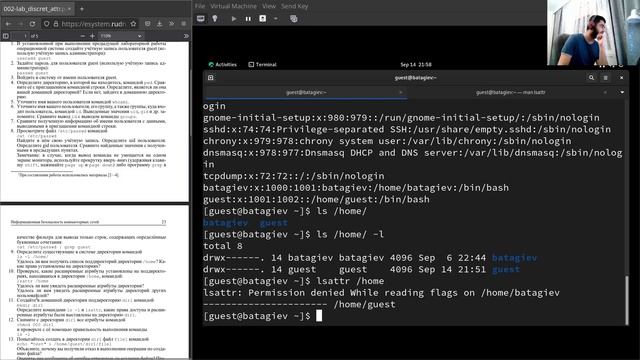Open the browser hamburger menu
The width and height of the screenshot is (640, 360).
pyautogui.click(x=184, y=24)
